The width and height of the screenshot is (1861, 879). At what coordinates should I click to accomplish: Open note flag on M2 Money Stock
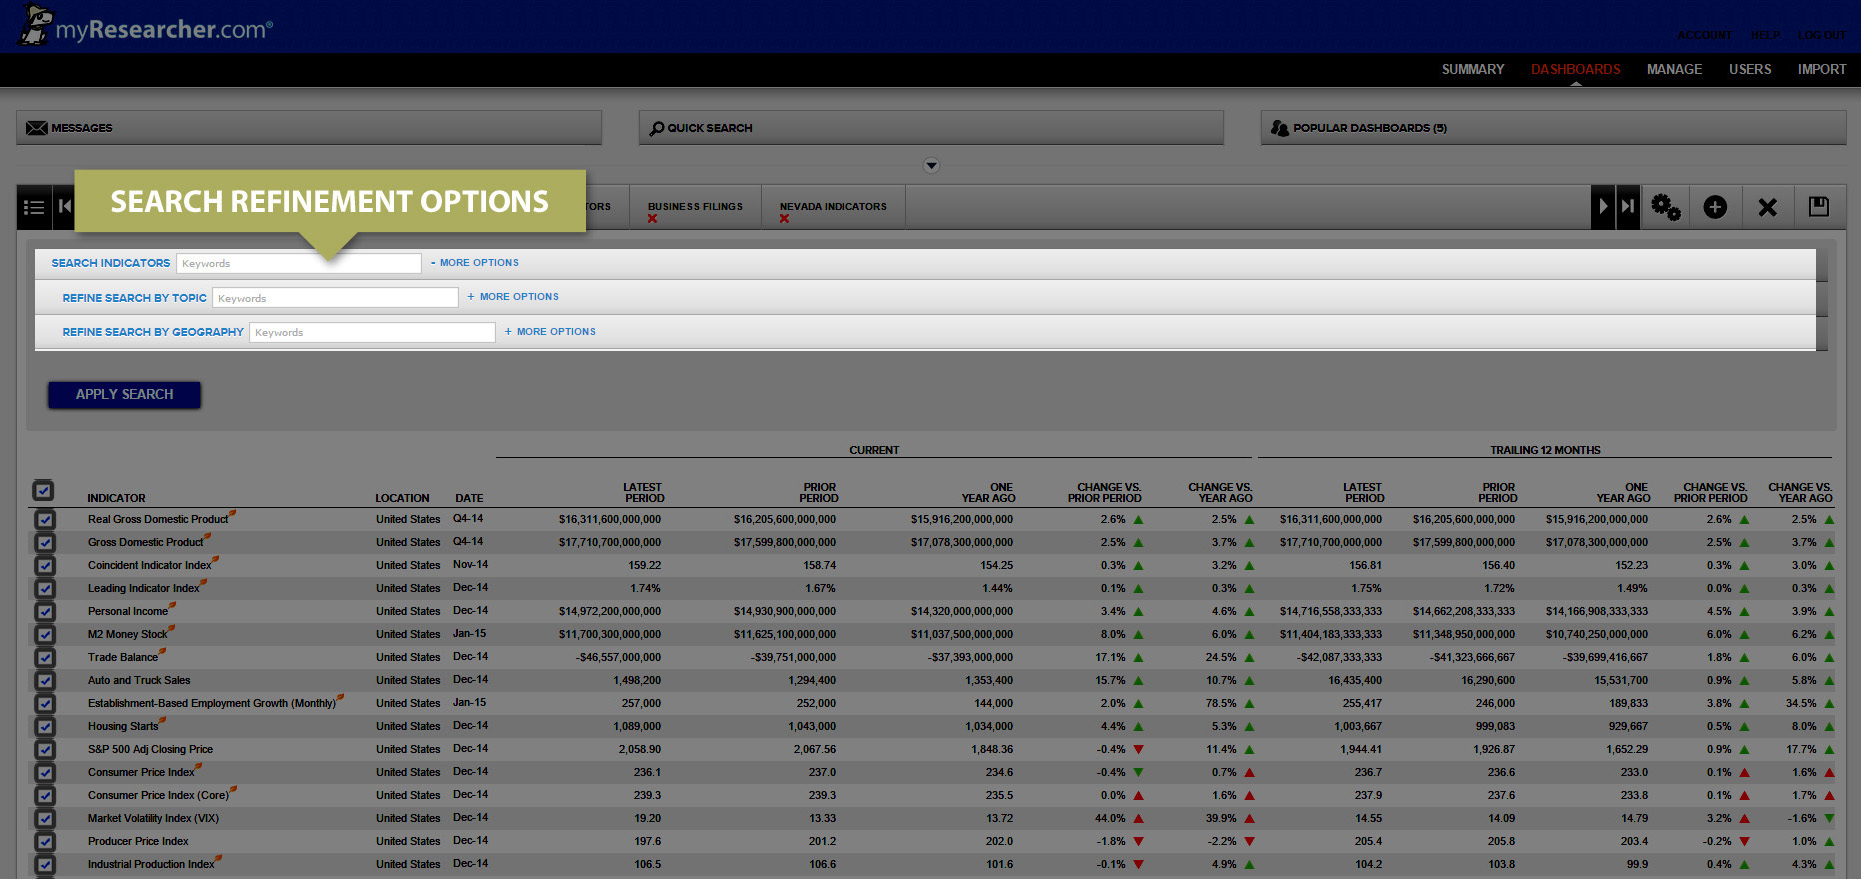click(171, 628)
